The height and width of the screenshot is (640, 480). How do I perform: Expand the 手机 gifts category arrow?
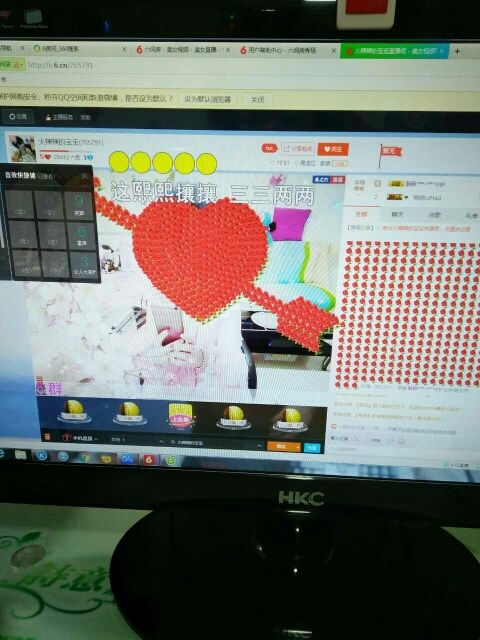pyautogui.click(x=97, y=439)
